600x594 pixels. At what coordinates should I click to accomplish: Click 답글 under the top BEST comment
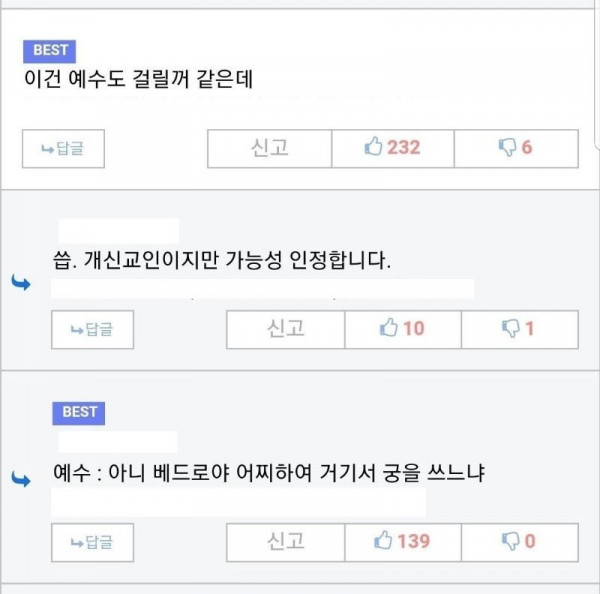pos(63,148)
